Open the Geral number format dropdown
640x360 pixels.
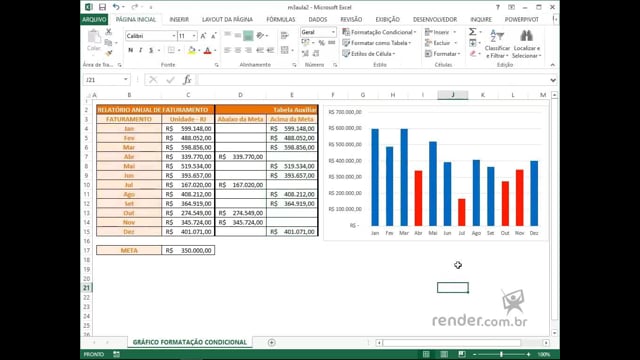tap(333, 32)
